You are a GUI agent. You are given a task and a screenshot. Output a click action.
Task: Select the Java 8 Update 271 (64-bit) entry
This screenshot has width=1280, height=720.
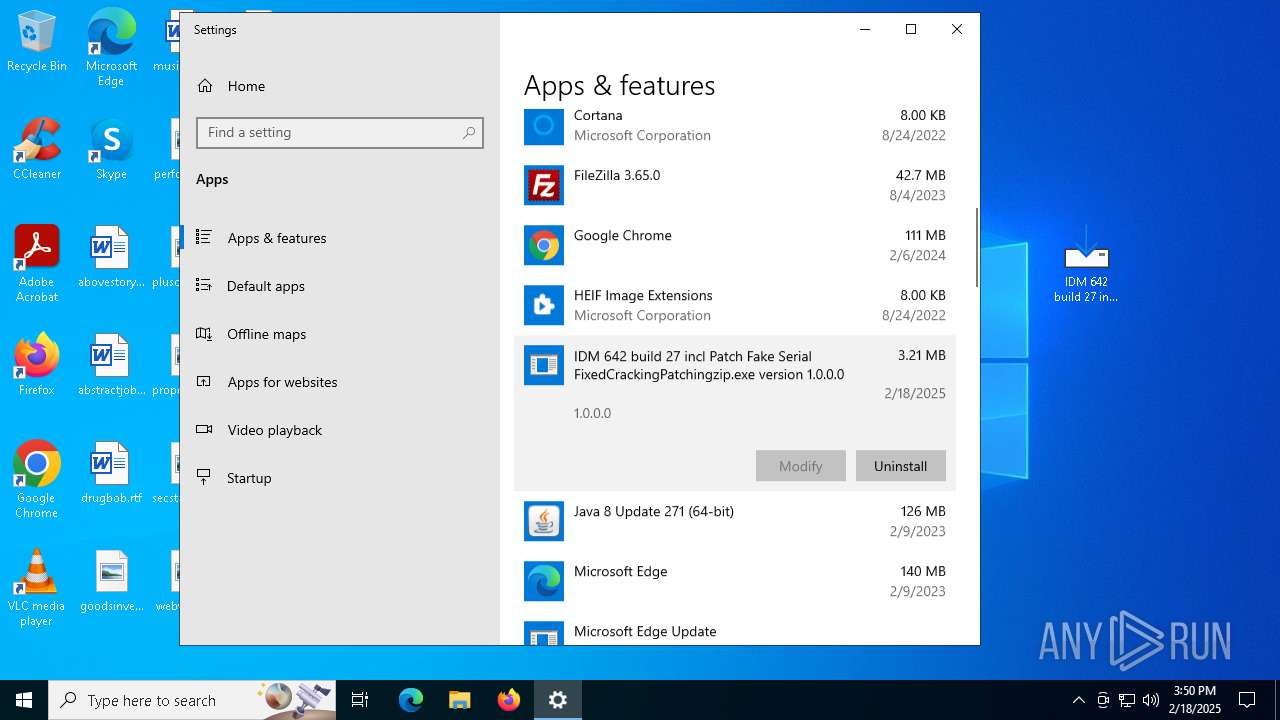735,521
